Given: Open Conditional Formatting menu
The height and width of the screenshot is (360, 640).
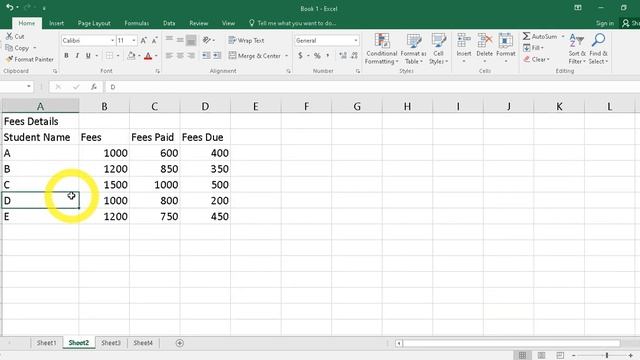Looking at the screenshot, I should (x=382, y=49).
